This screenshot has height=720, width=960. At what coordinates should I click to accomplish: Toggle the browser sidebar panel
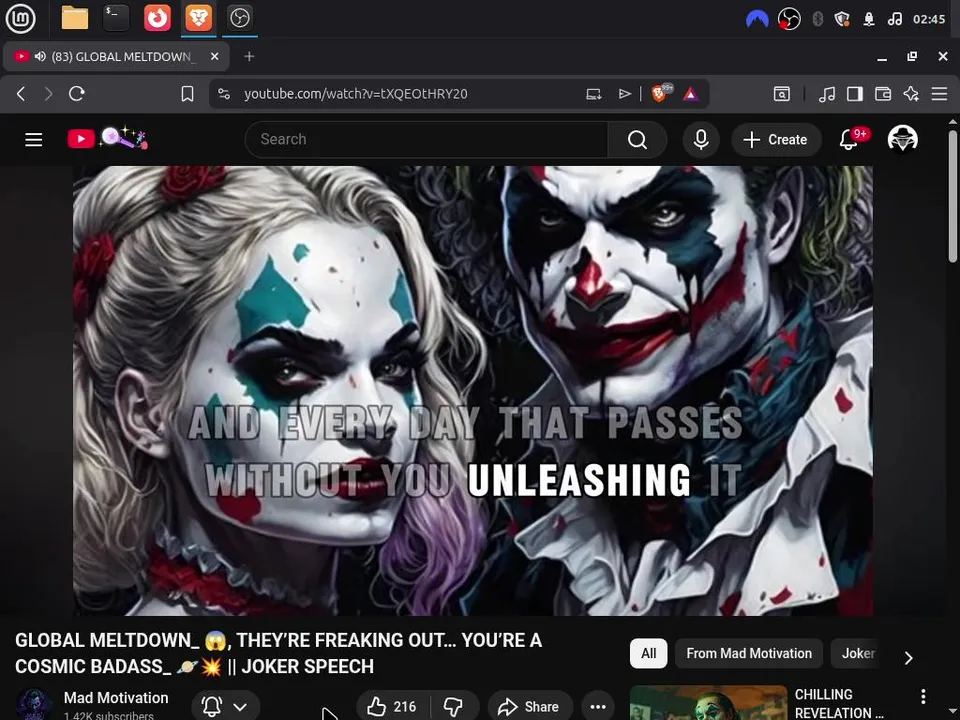(x=855, y=94)
